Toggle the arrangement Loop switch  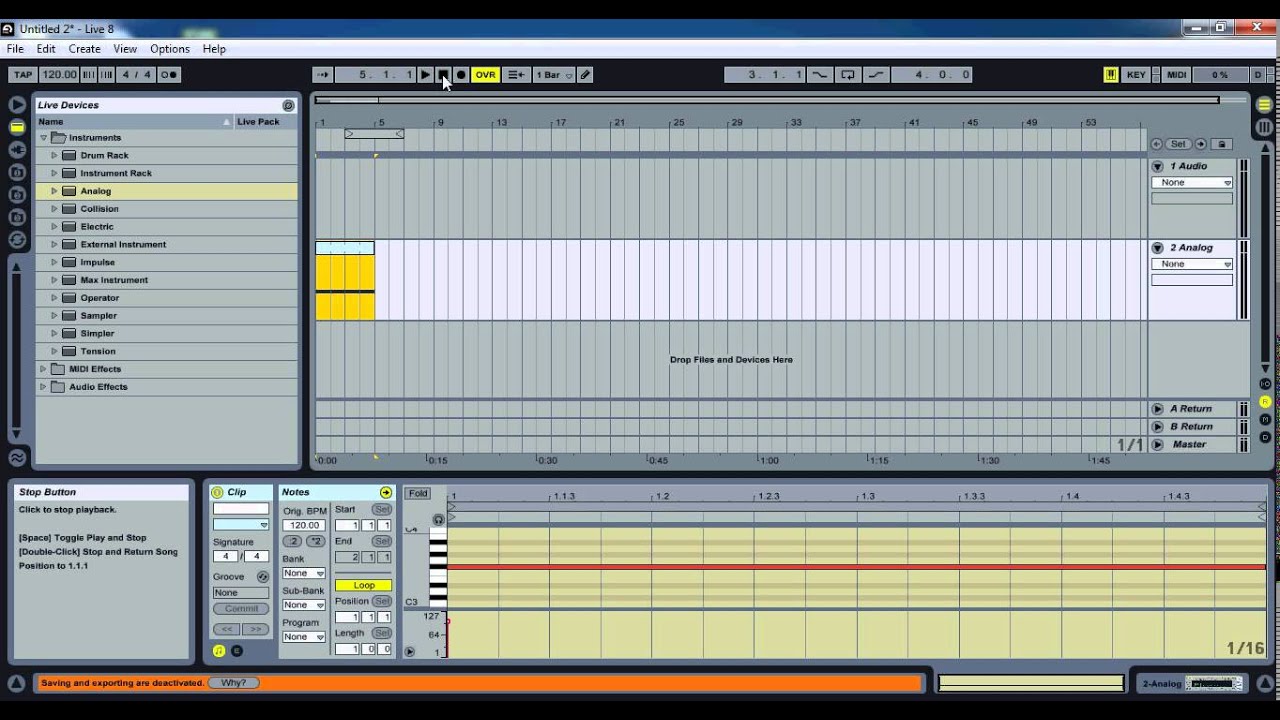[847, 75]
